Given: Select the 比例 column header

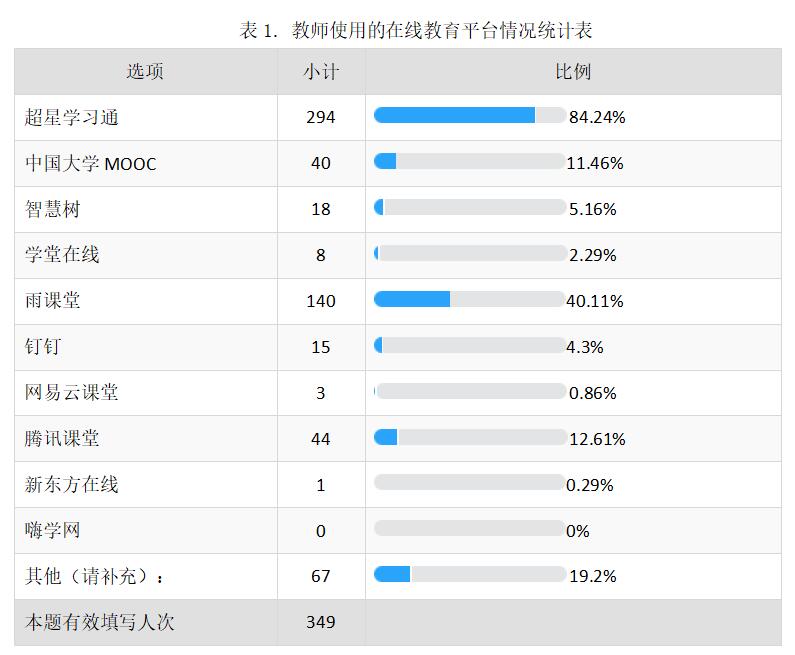Looking at the screenshot, I should [x=573, y=72].
